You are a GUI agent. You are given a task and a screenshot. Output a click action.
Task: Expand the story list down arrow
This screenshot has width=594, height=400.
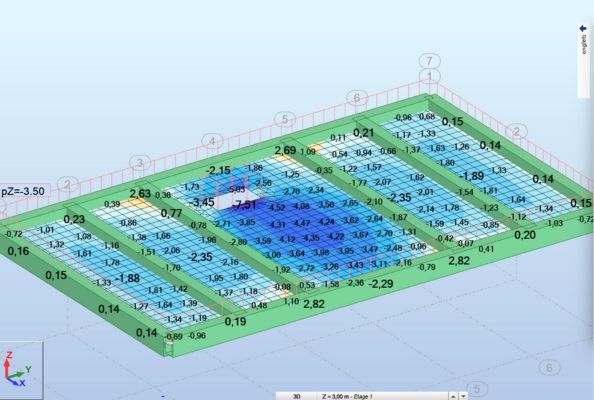463,396
